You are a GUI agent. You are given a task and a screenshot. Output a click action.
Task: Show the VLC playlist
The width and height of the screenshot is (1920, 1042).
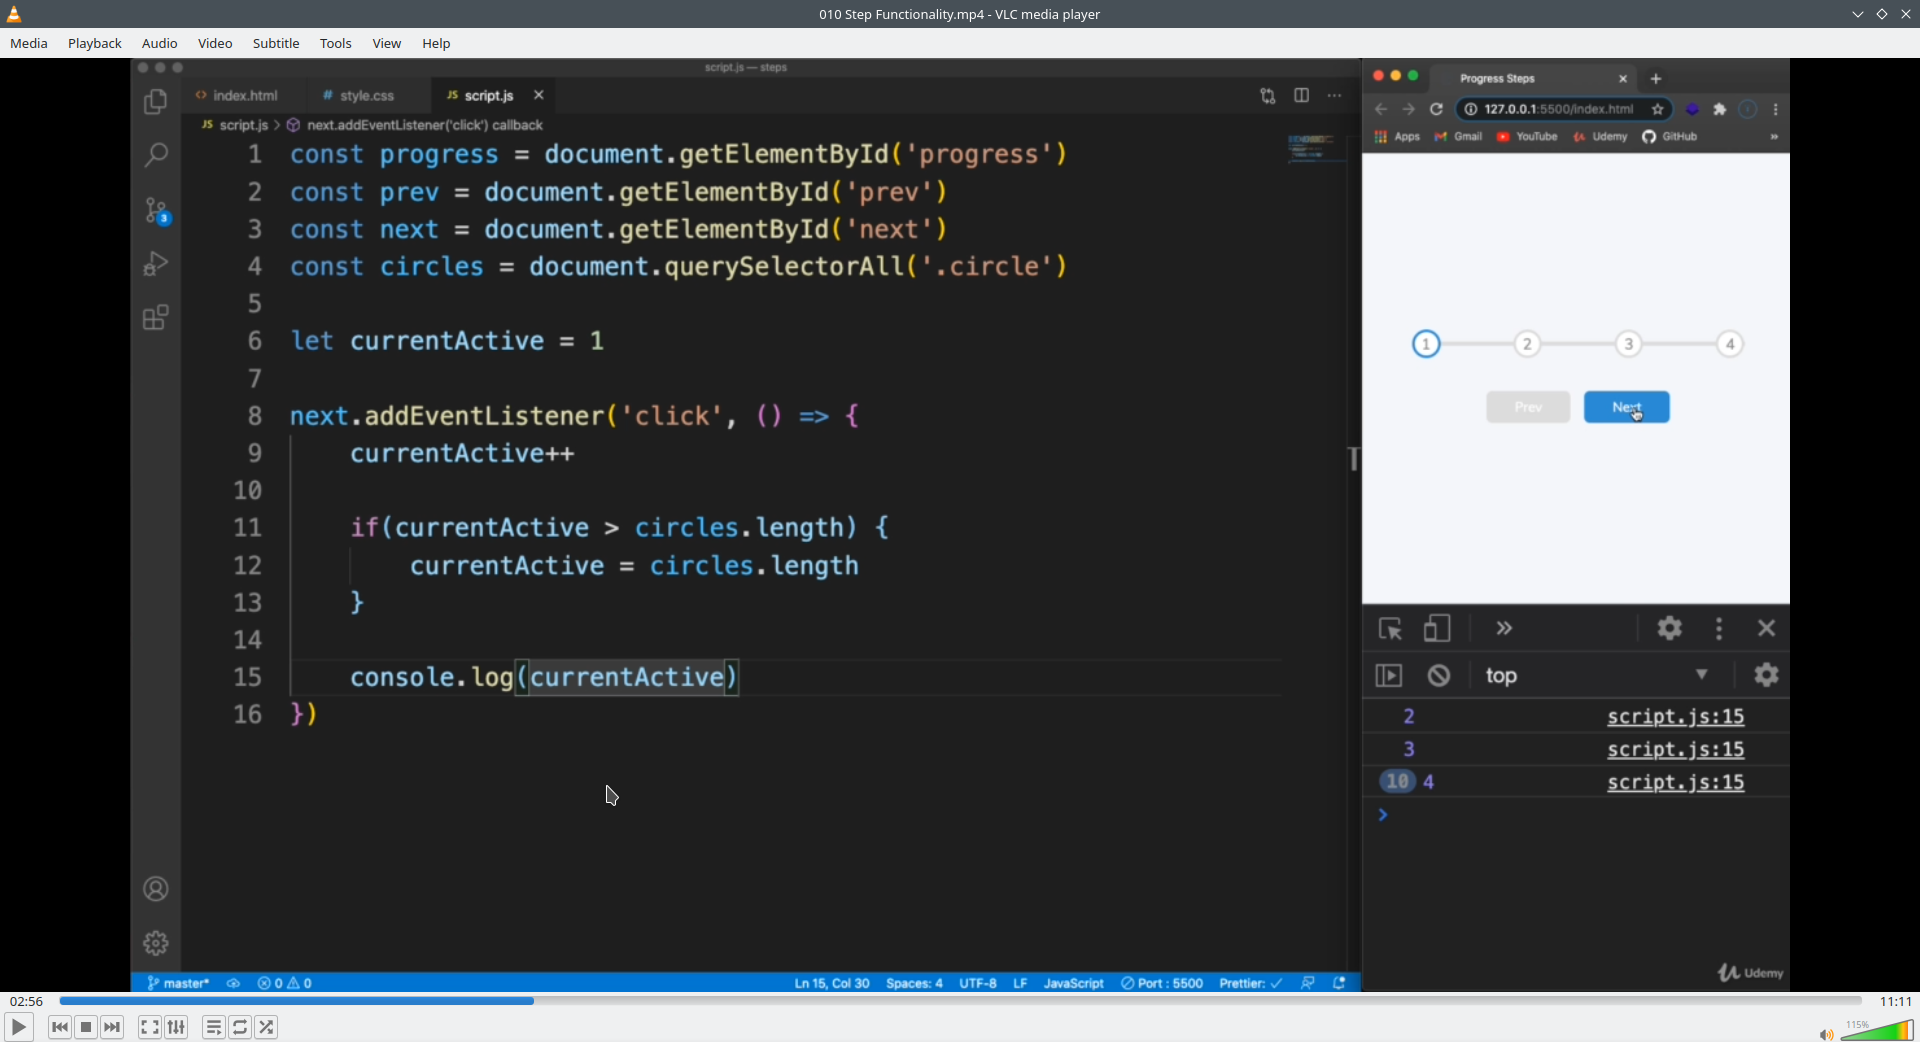(x=214, y=1027)
